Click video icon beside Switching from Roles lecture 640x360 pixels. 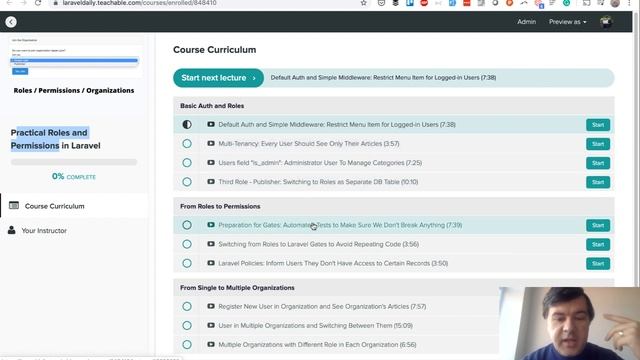(211, 244)
